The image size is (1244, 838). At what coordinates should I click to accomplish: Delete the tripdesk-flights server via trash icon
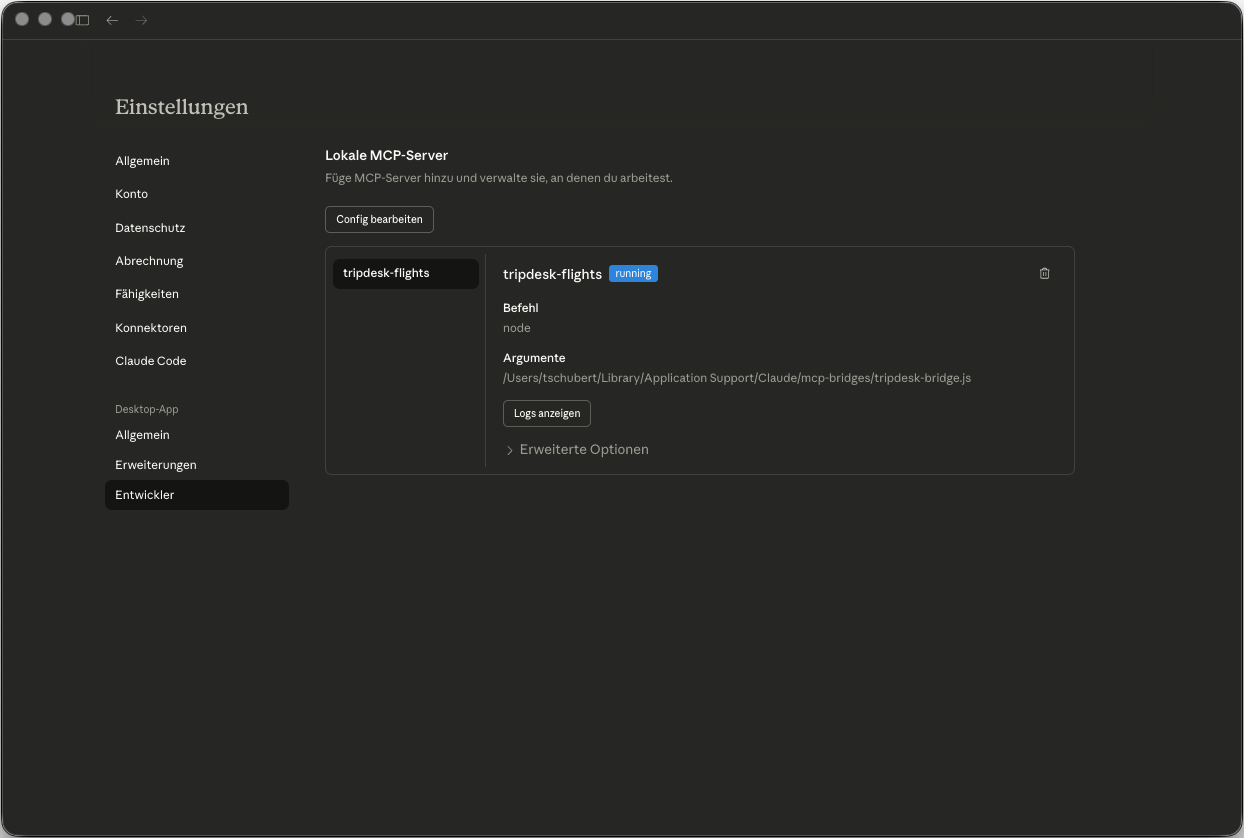click(x=1044, y=273)
